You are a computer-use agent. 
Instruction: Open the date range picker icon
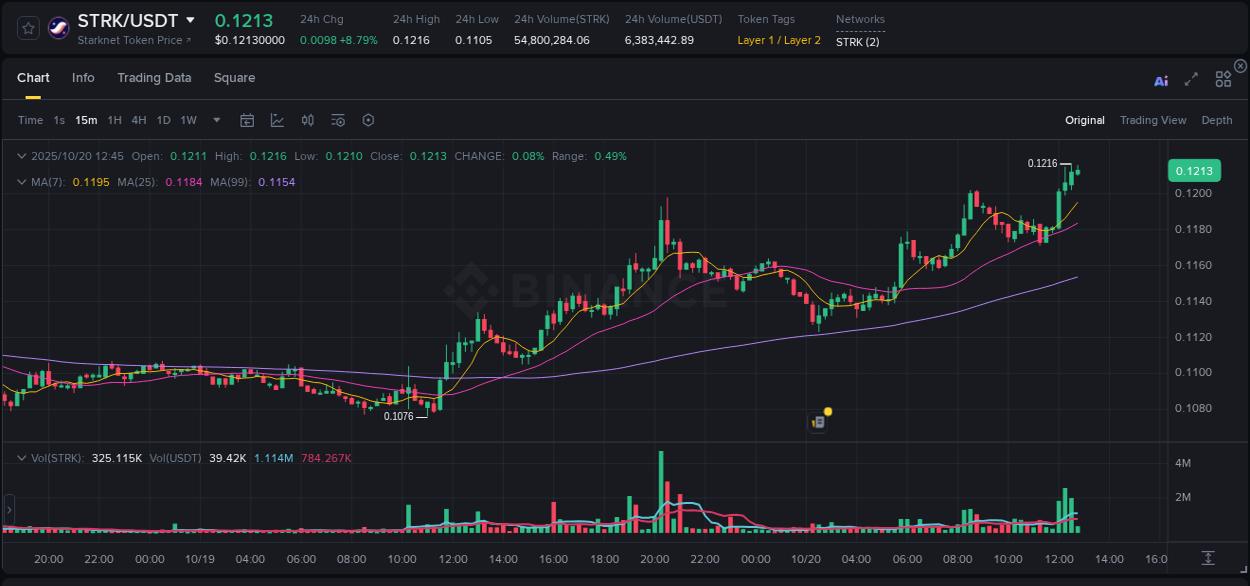(x=247, y=120)
